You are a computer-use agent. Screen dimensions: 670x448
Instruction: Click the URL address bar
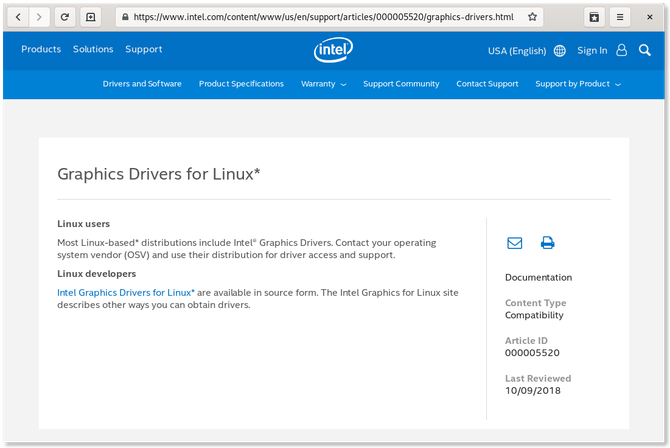(x=320, y=17)
